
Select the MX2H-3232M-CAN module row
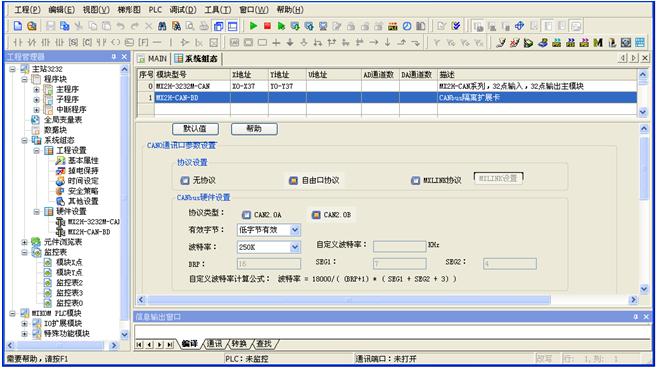(x=387, y=86)
